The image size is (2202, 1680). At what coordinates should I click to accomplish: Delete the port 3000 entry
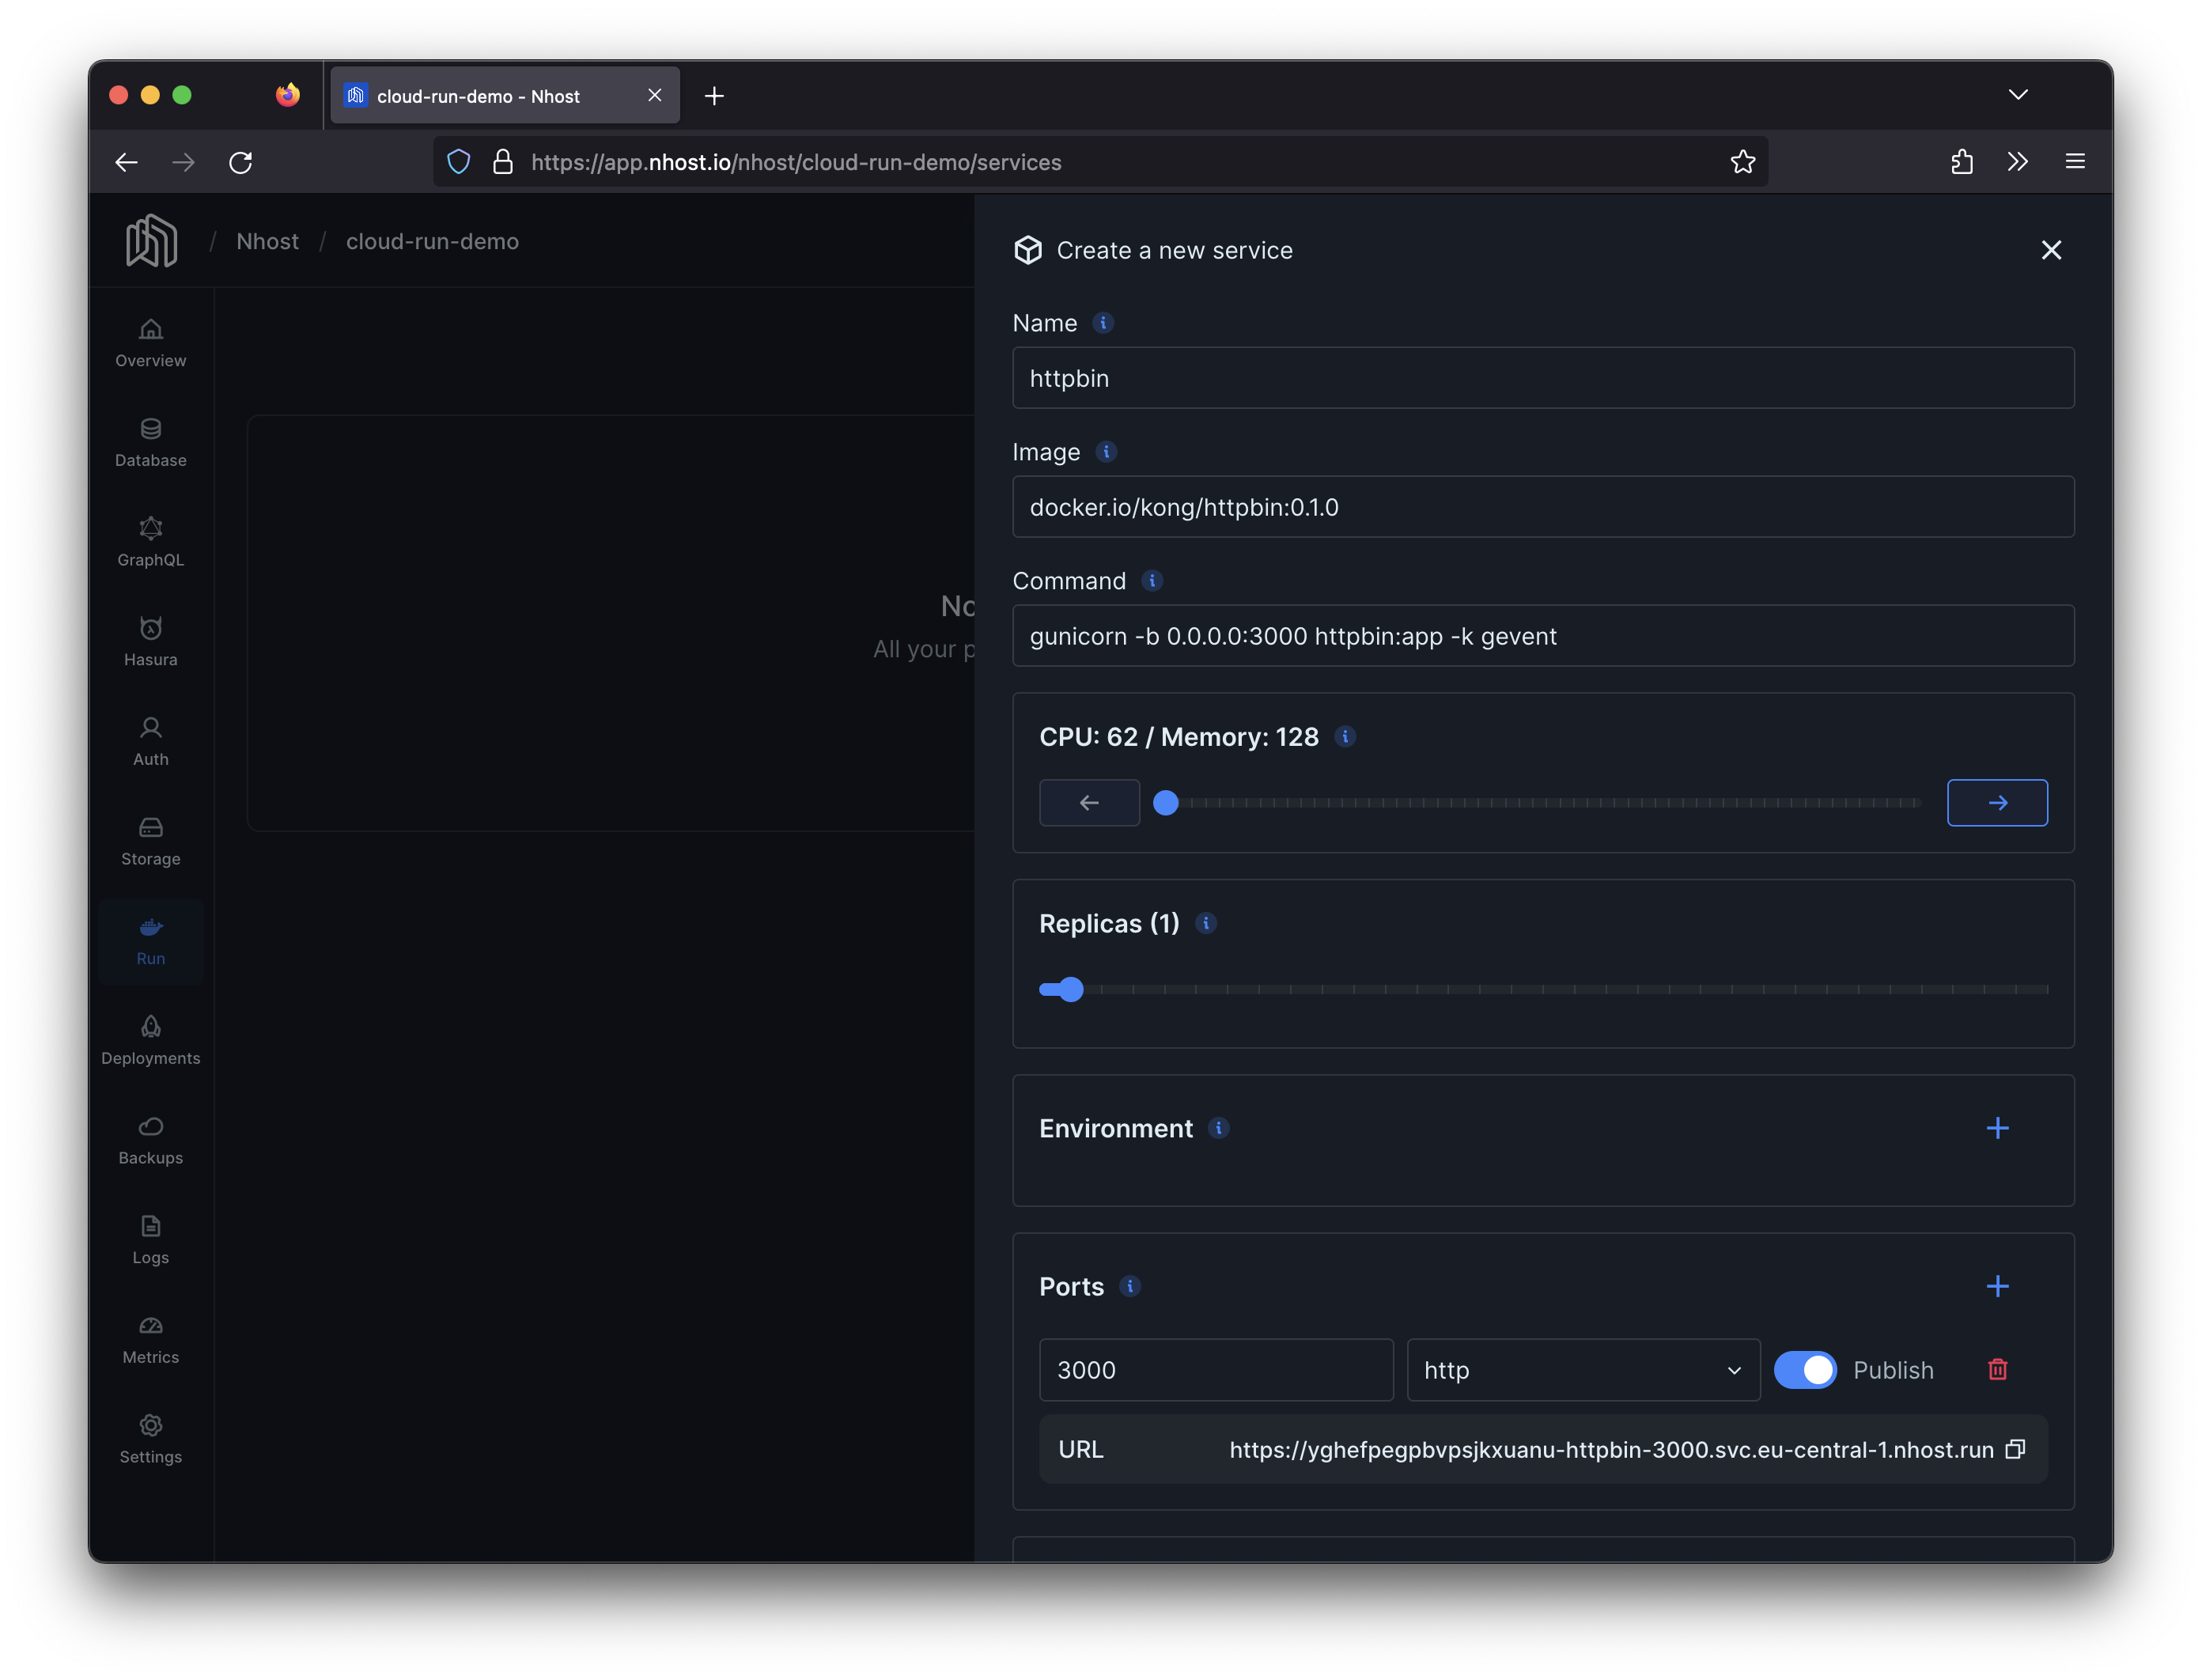click(1997, 1369)
